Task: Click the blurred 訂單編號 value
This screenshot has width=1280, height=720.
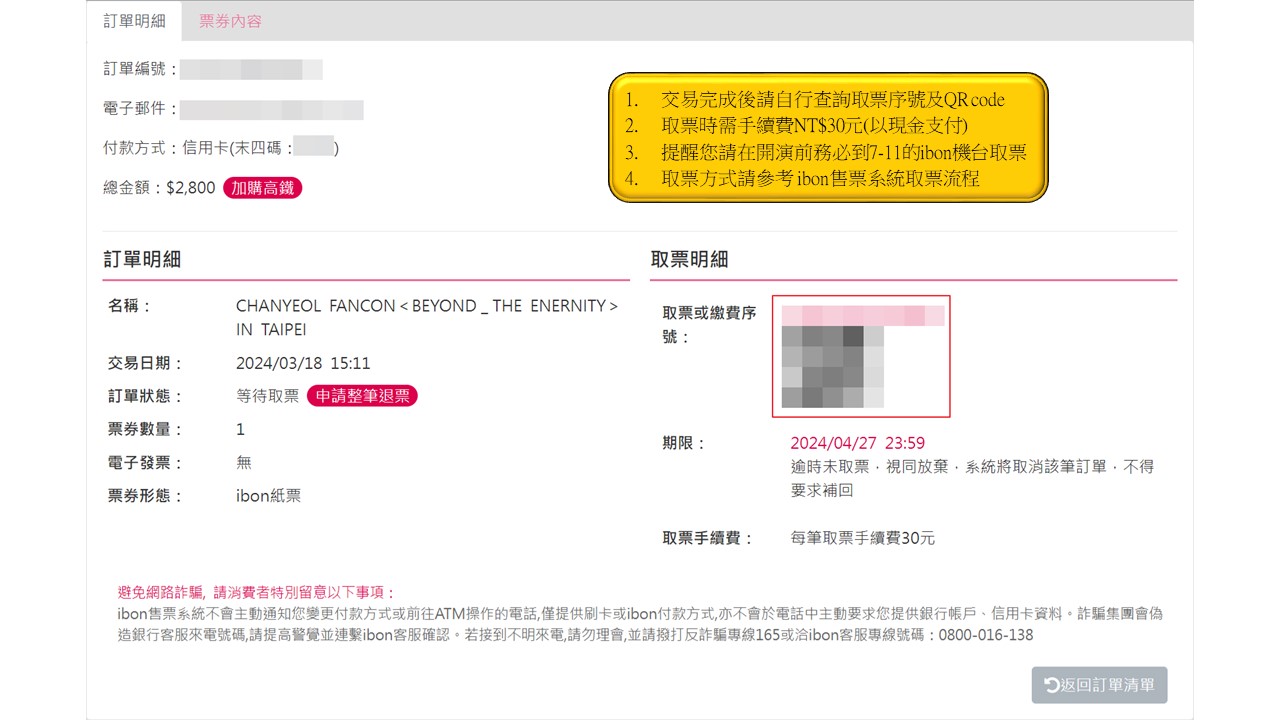Action: point(251,69)
